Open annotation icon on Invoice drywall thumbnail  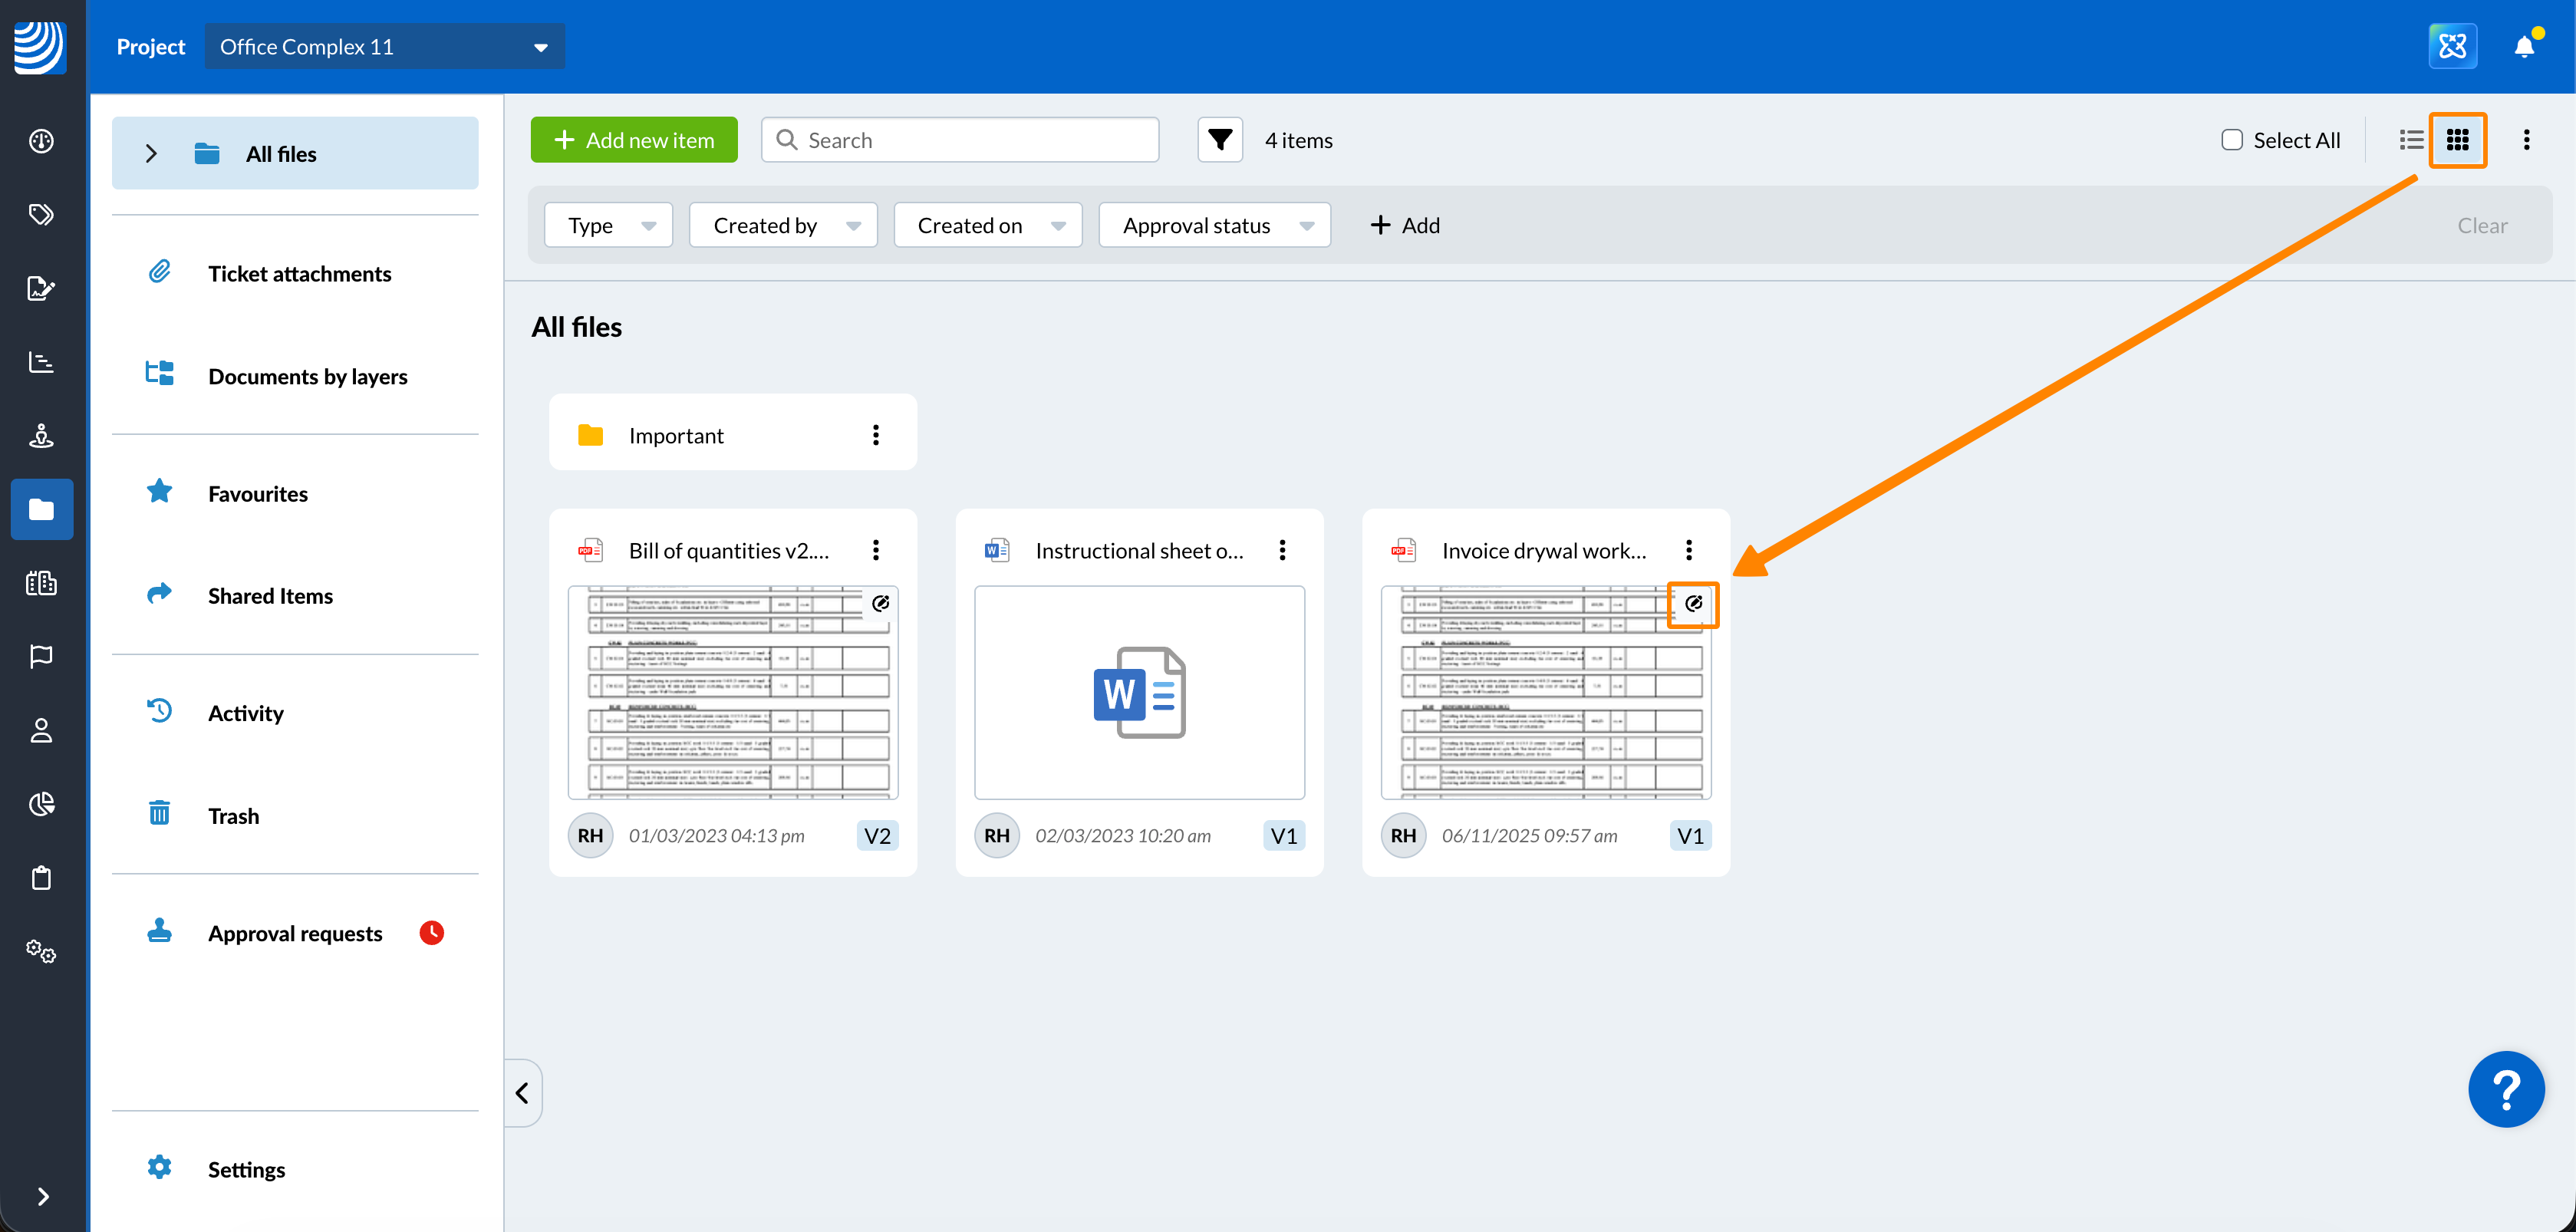click(x=1693, y=604)
